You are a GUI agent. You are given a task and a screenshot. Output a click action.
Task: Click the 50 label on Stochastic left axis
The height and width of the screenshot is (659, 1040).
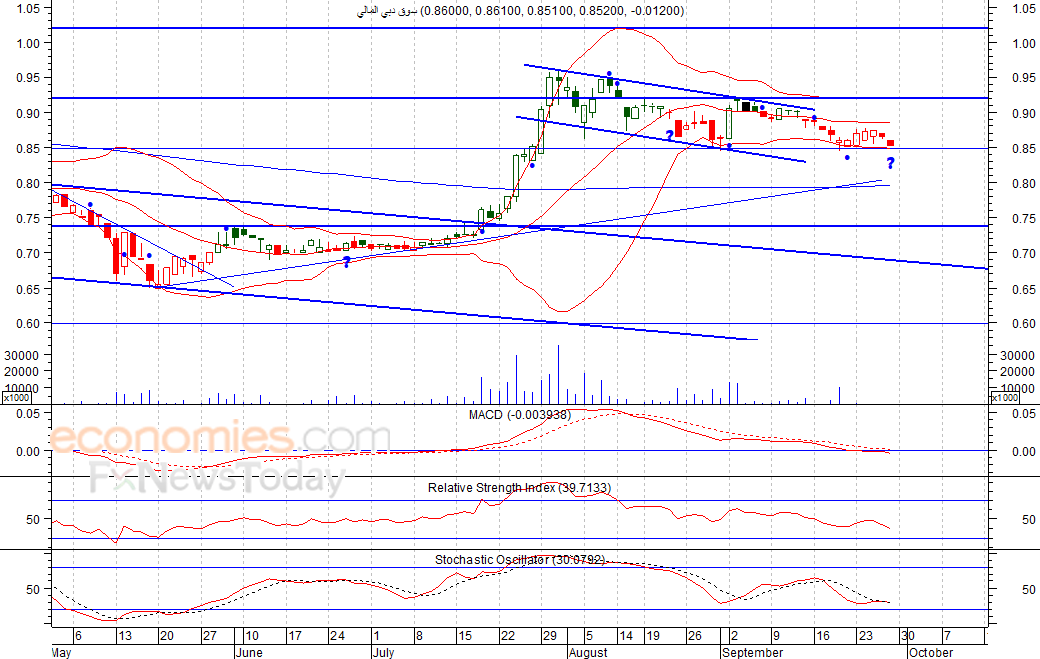(33, 589)
